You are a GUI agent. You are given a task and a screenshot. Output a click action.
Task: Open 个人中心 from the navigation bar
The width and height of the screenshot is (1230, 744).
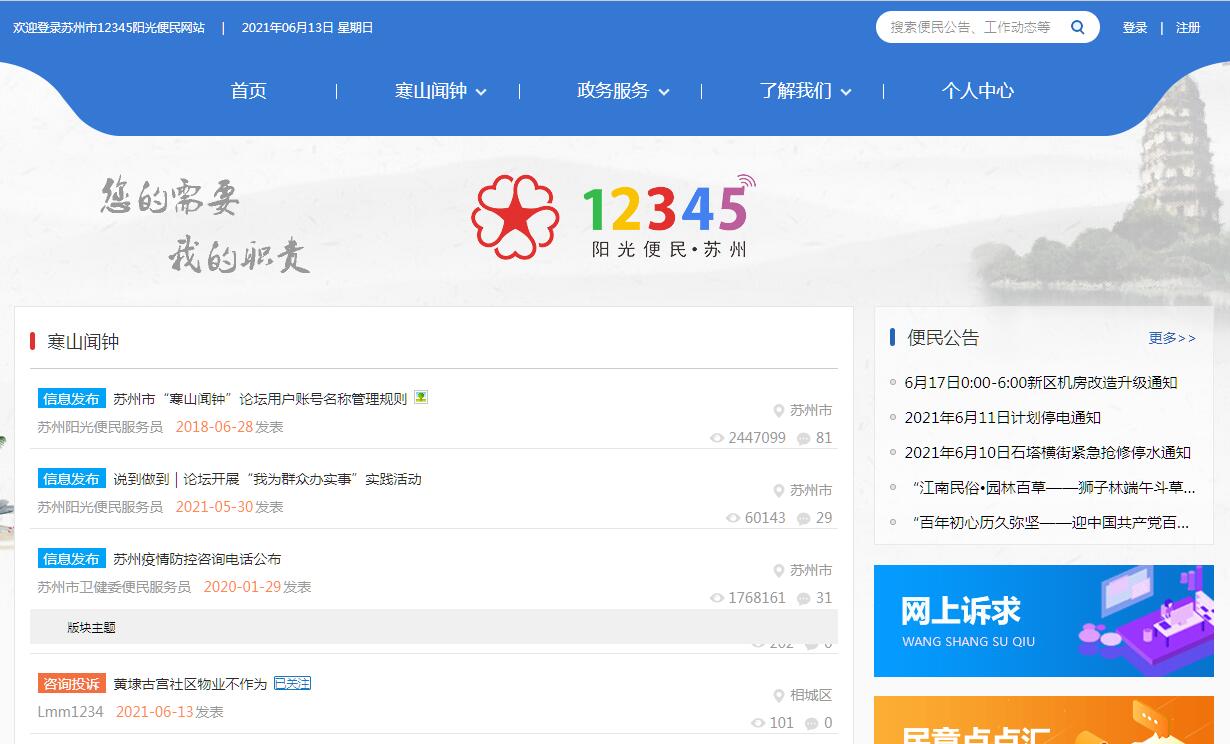[977, 91]
